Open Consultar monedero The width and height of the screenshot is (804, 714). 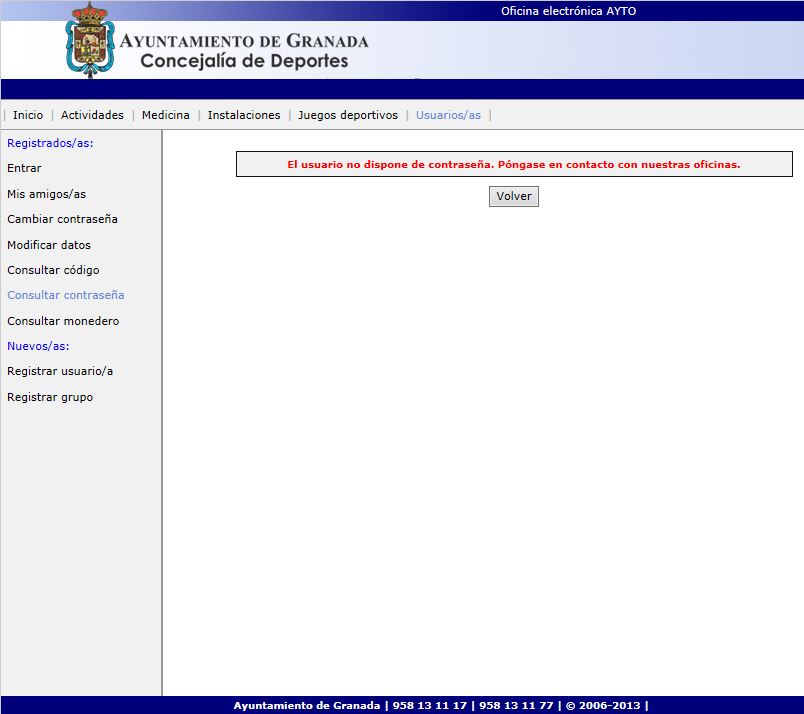click(63, 321)
